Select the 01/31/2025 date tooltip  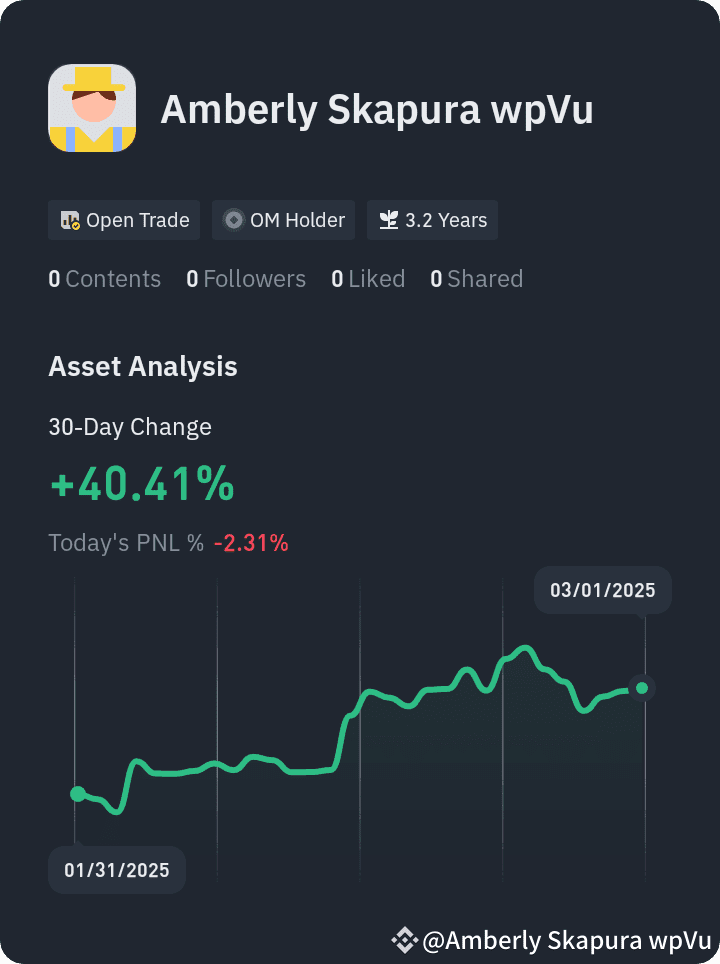point(117,870)
